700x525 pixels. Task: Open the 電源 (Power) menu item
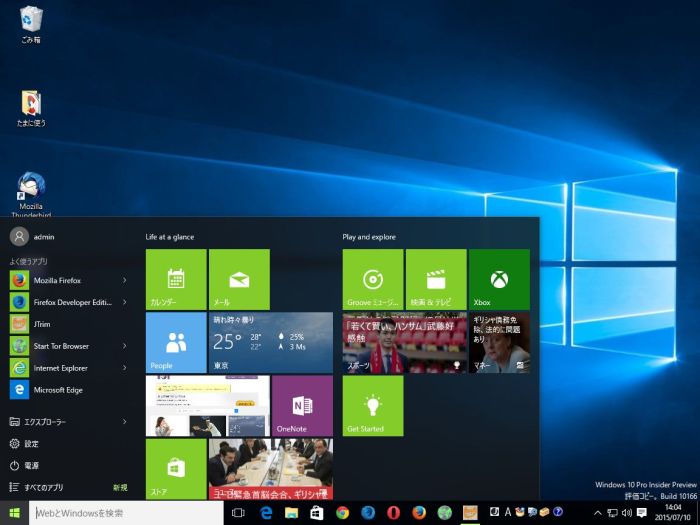click(32, 465)
